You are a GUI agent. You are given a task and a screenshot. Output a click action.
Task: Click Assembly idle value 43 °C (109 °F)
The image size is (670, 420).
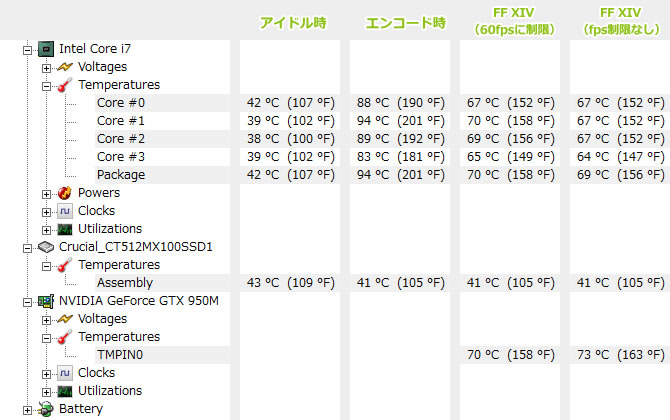click(291, 283)
